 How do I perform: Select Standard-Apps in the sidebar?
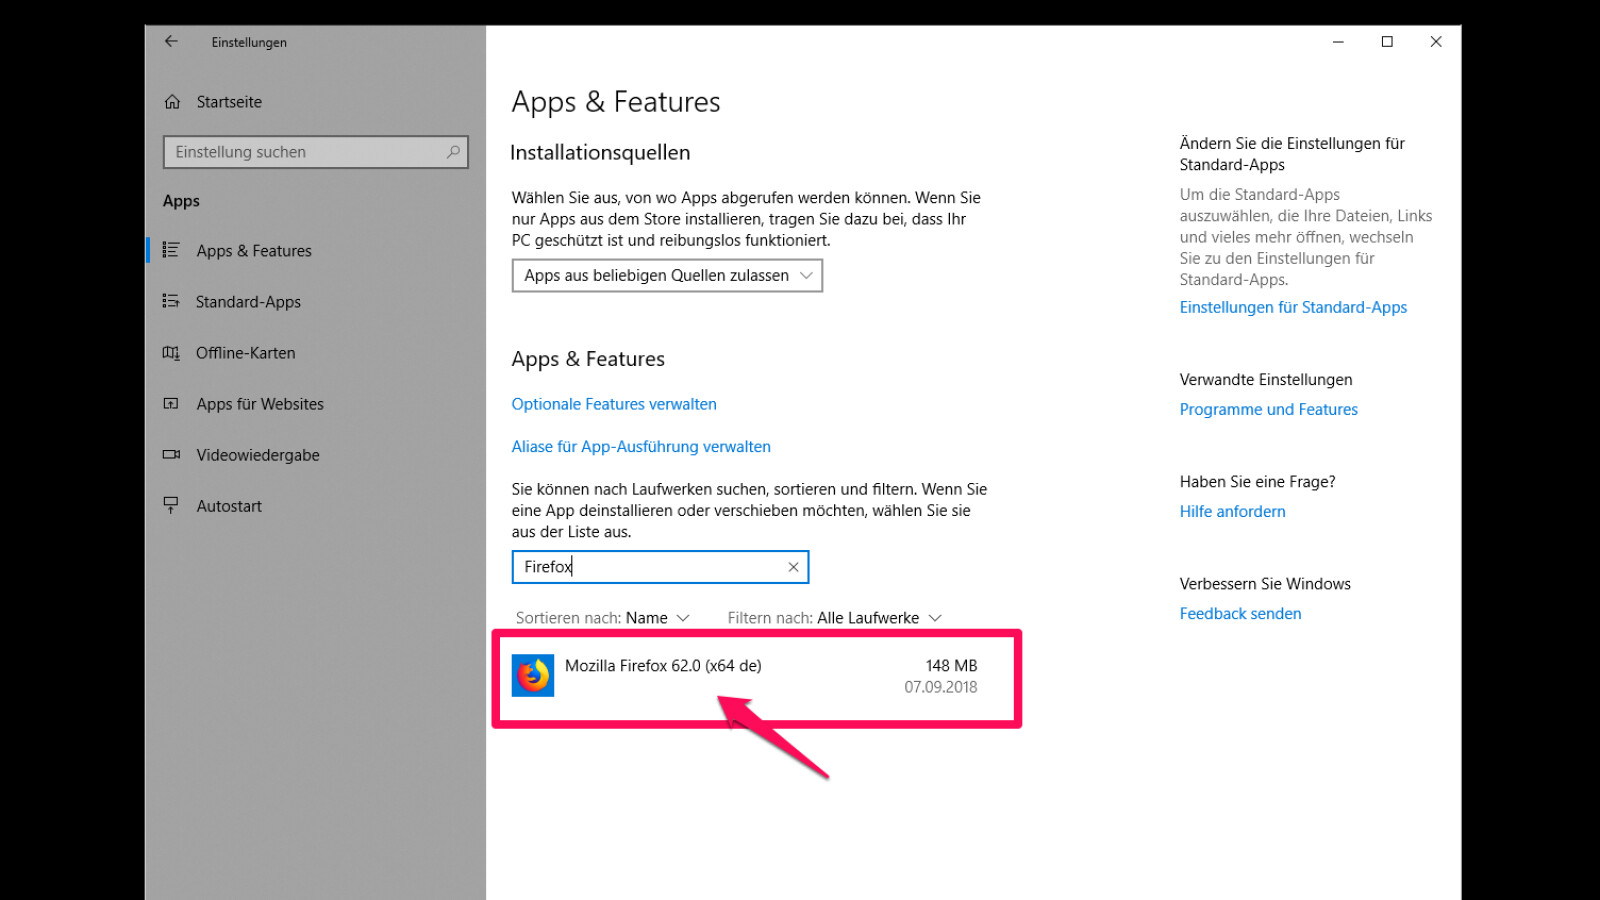[x=248, y=302]
